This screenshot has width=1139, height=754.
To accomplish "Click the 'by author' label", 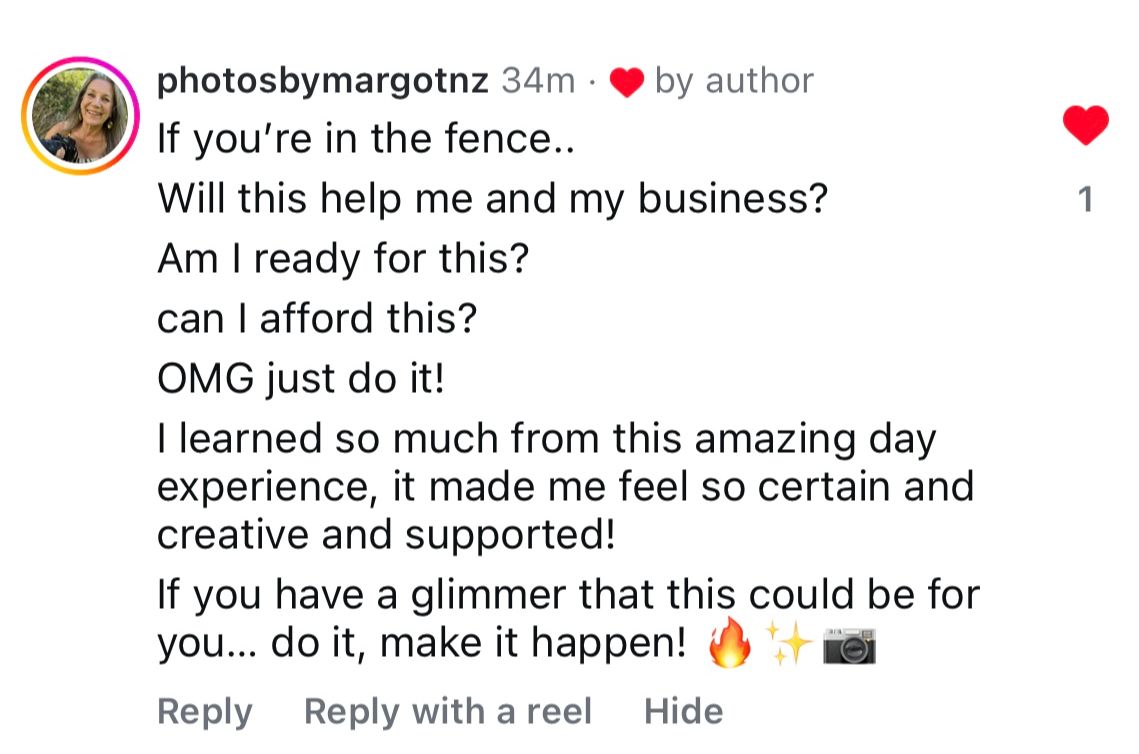I will (x=734, y=81).
